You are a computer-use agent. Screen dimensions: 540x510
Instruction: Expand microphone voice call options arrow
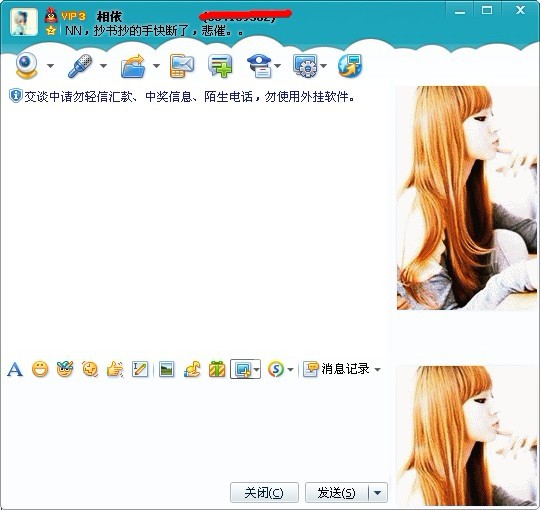point(103,65)
